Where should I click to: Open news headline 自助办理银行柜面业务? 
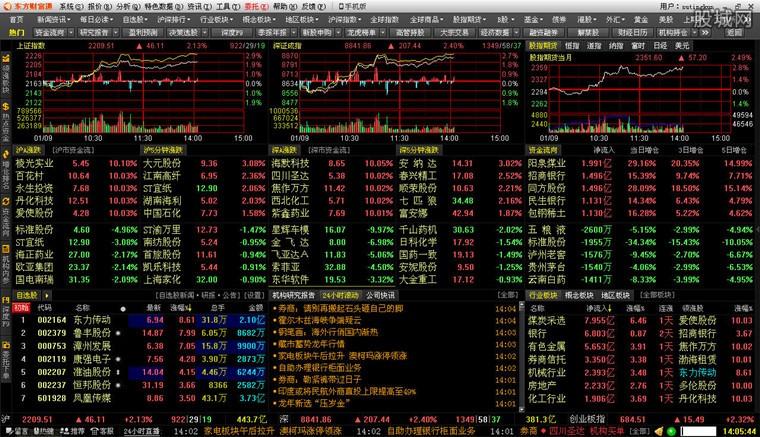(x=319, y=368)
